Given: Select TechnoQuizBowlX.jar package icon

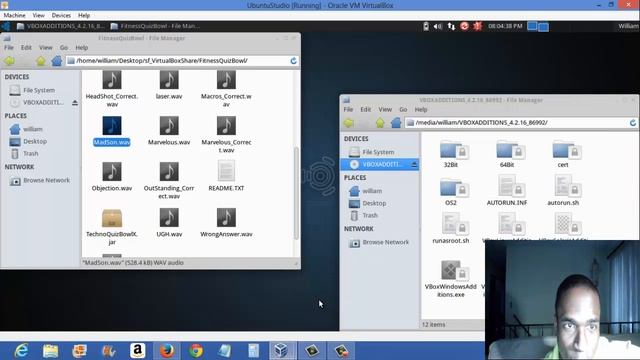Looking at the screenshot, I should point(112,218).
